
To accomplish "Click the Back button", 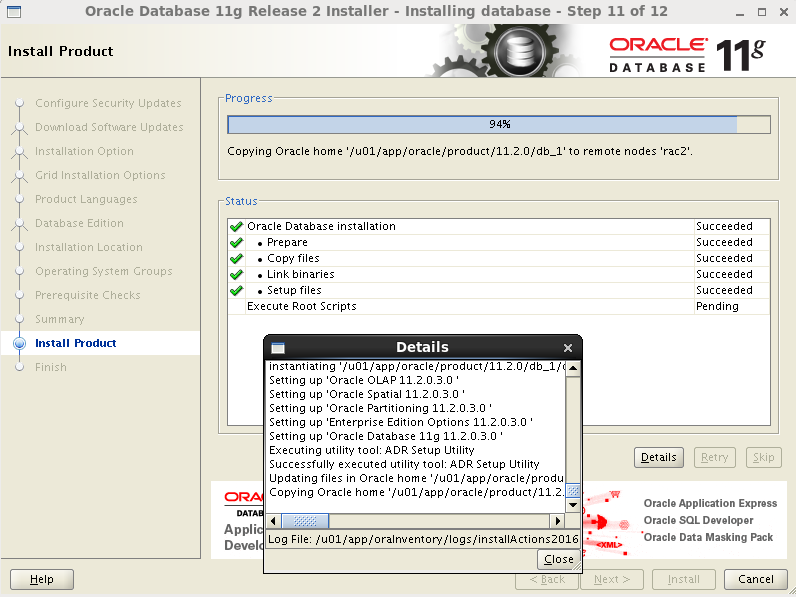I will tap(547, 579).
